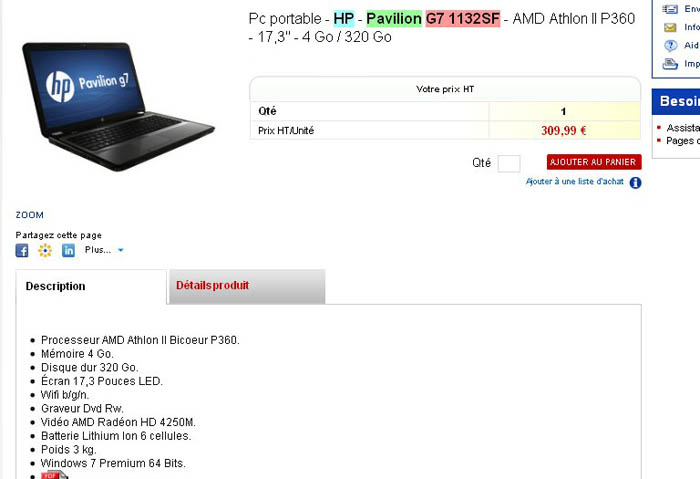Click the Besoin header in sidebar
Screen dimensions: 700x479
[x=679, y=101]
